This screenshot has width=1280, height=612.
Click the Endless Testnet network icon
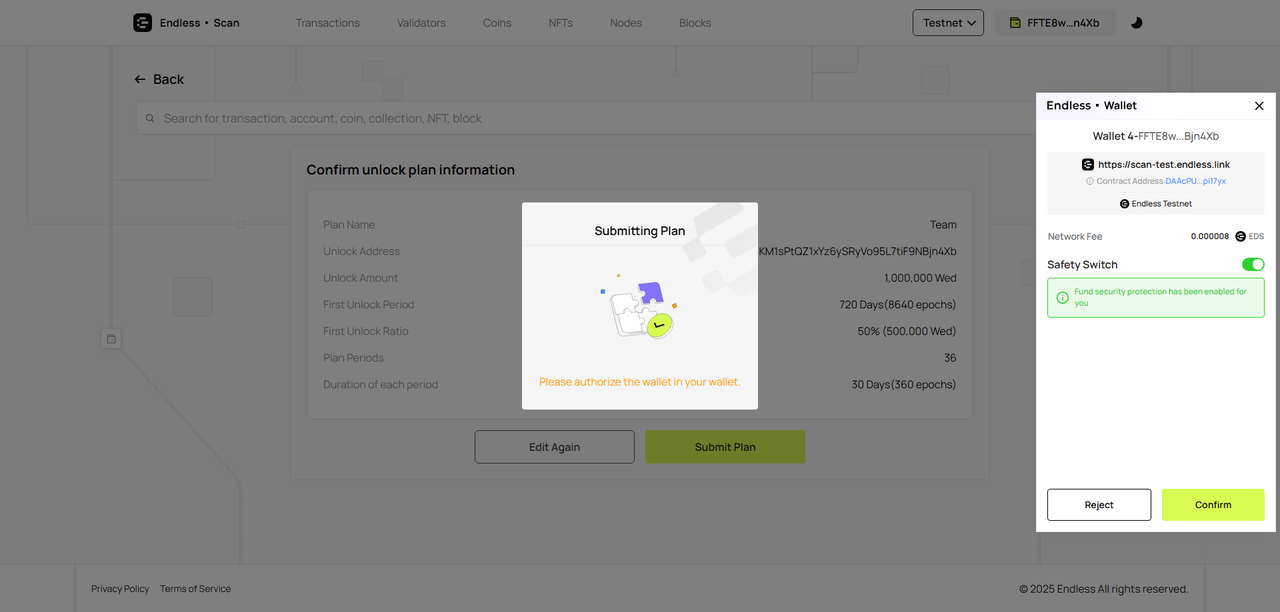pos(1124,204)
